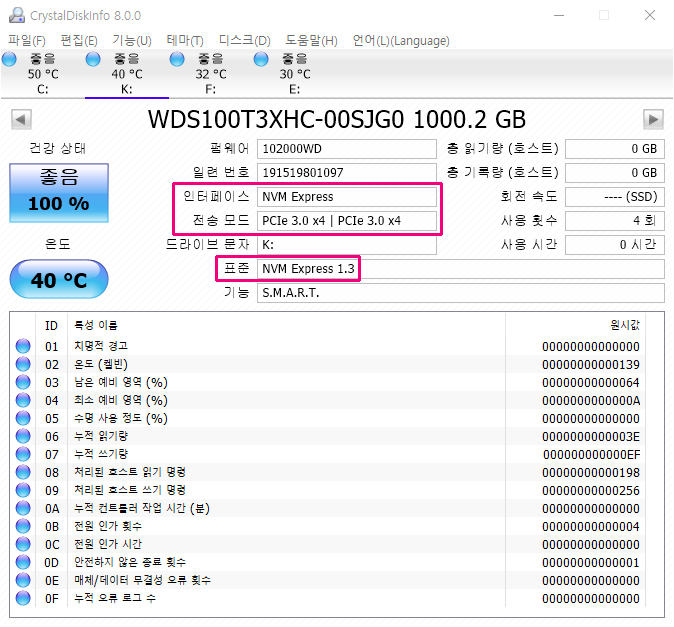Click status orb for attribute 0F

[x=23, y=598]
